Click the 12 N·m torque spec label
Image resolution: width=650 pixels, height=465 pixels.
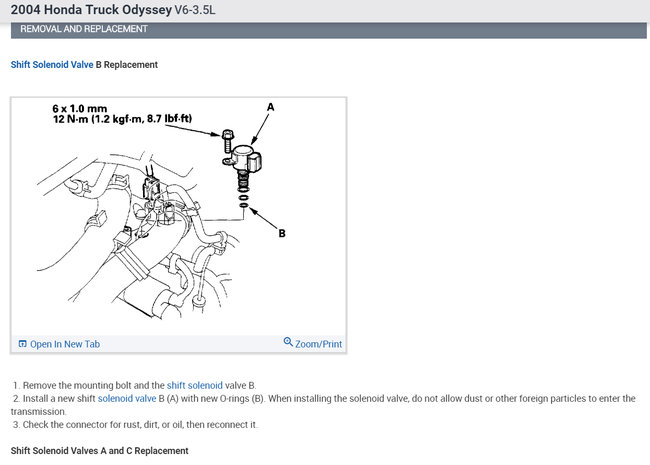tap(122, 119)
